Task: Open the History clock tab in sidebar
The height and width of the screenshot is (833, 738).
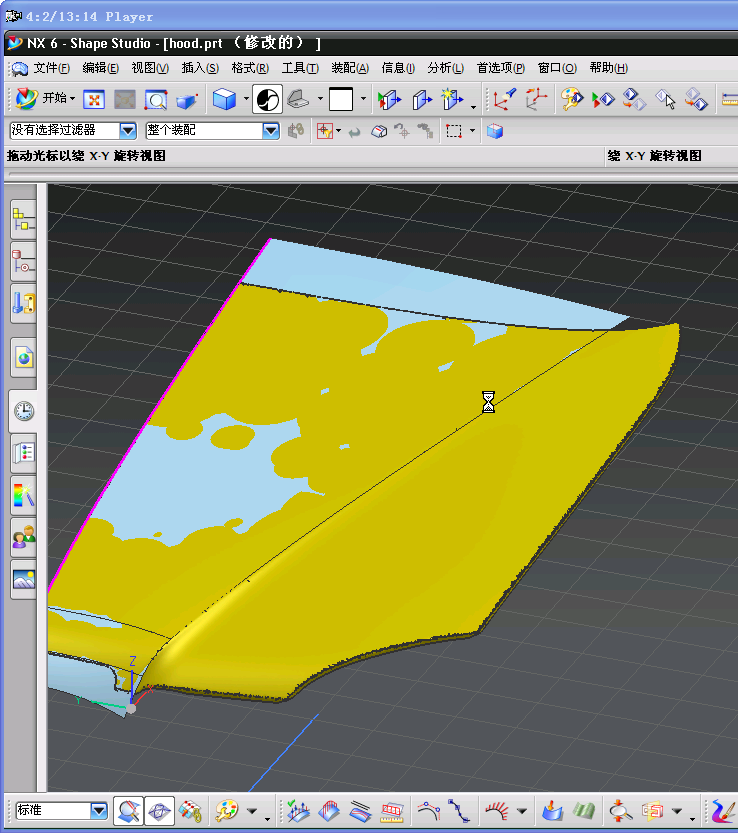Action: click(x=23, y=410)
